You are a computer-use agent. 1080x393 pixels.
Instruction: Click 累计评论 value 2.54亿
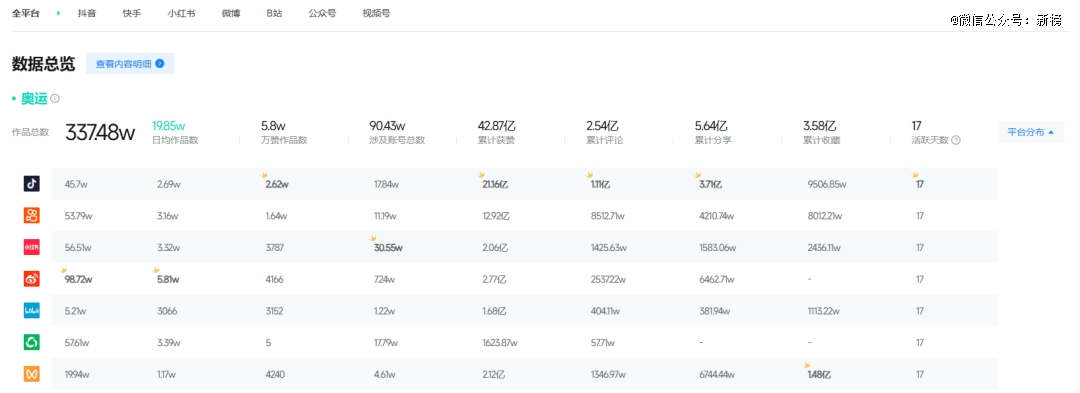pyautogui.click(x=603, y=126)
